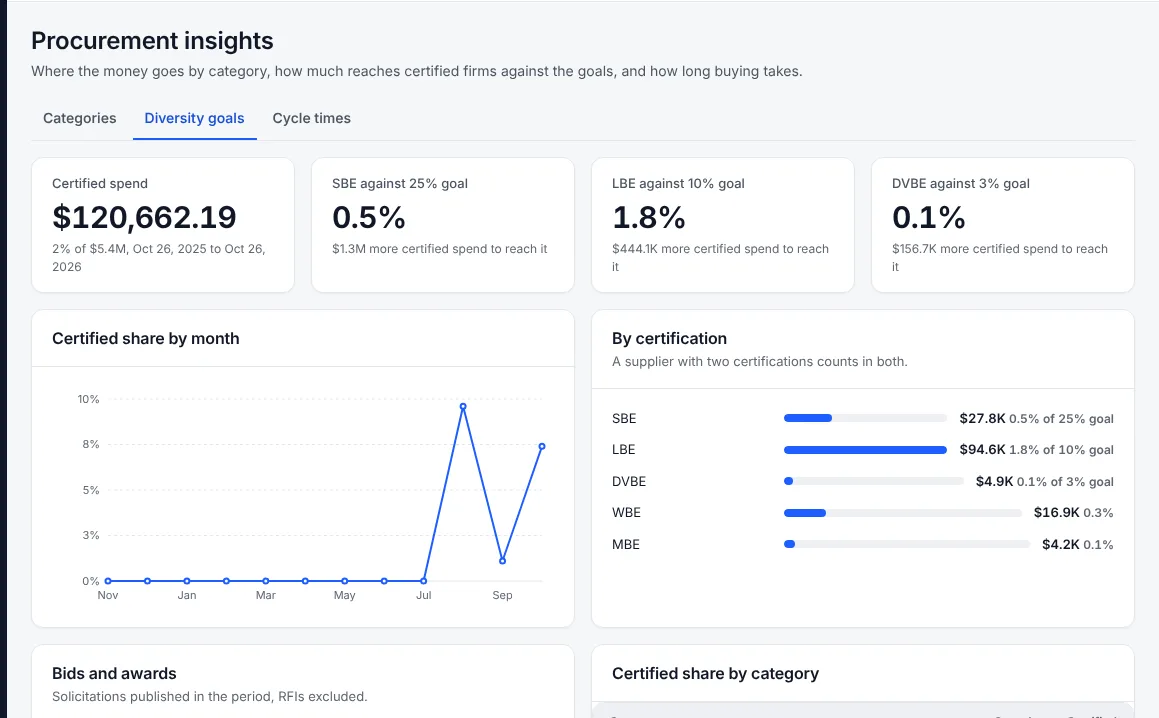Viewport: 1159px width, 718px height.
Task: Click the 'LBE against 10% goal' card title
Action: coord(678,183)
